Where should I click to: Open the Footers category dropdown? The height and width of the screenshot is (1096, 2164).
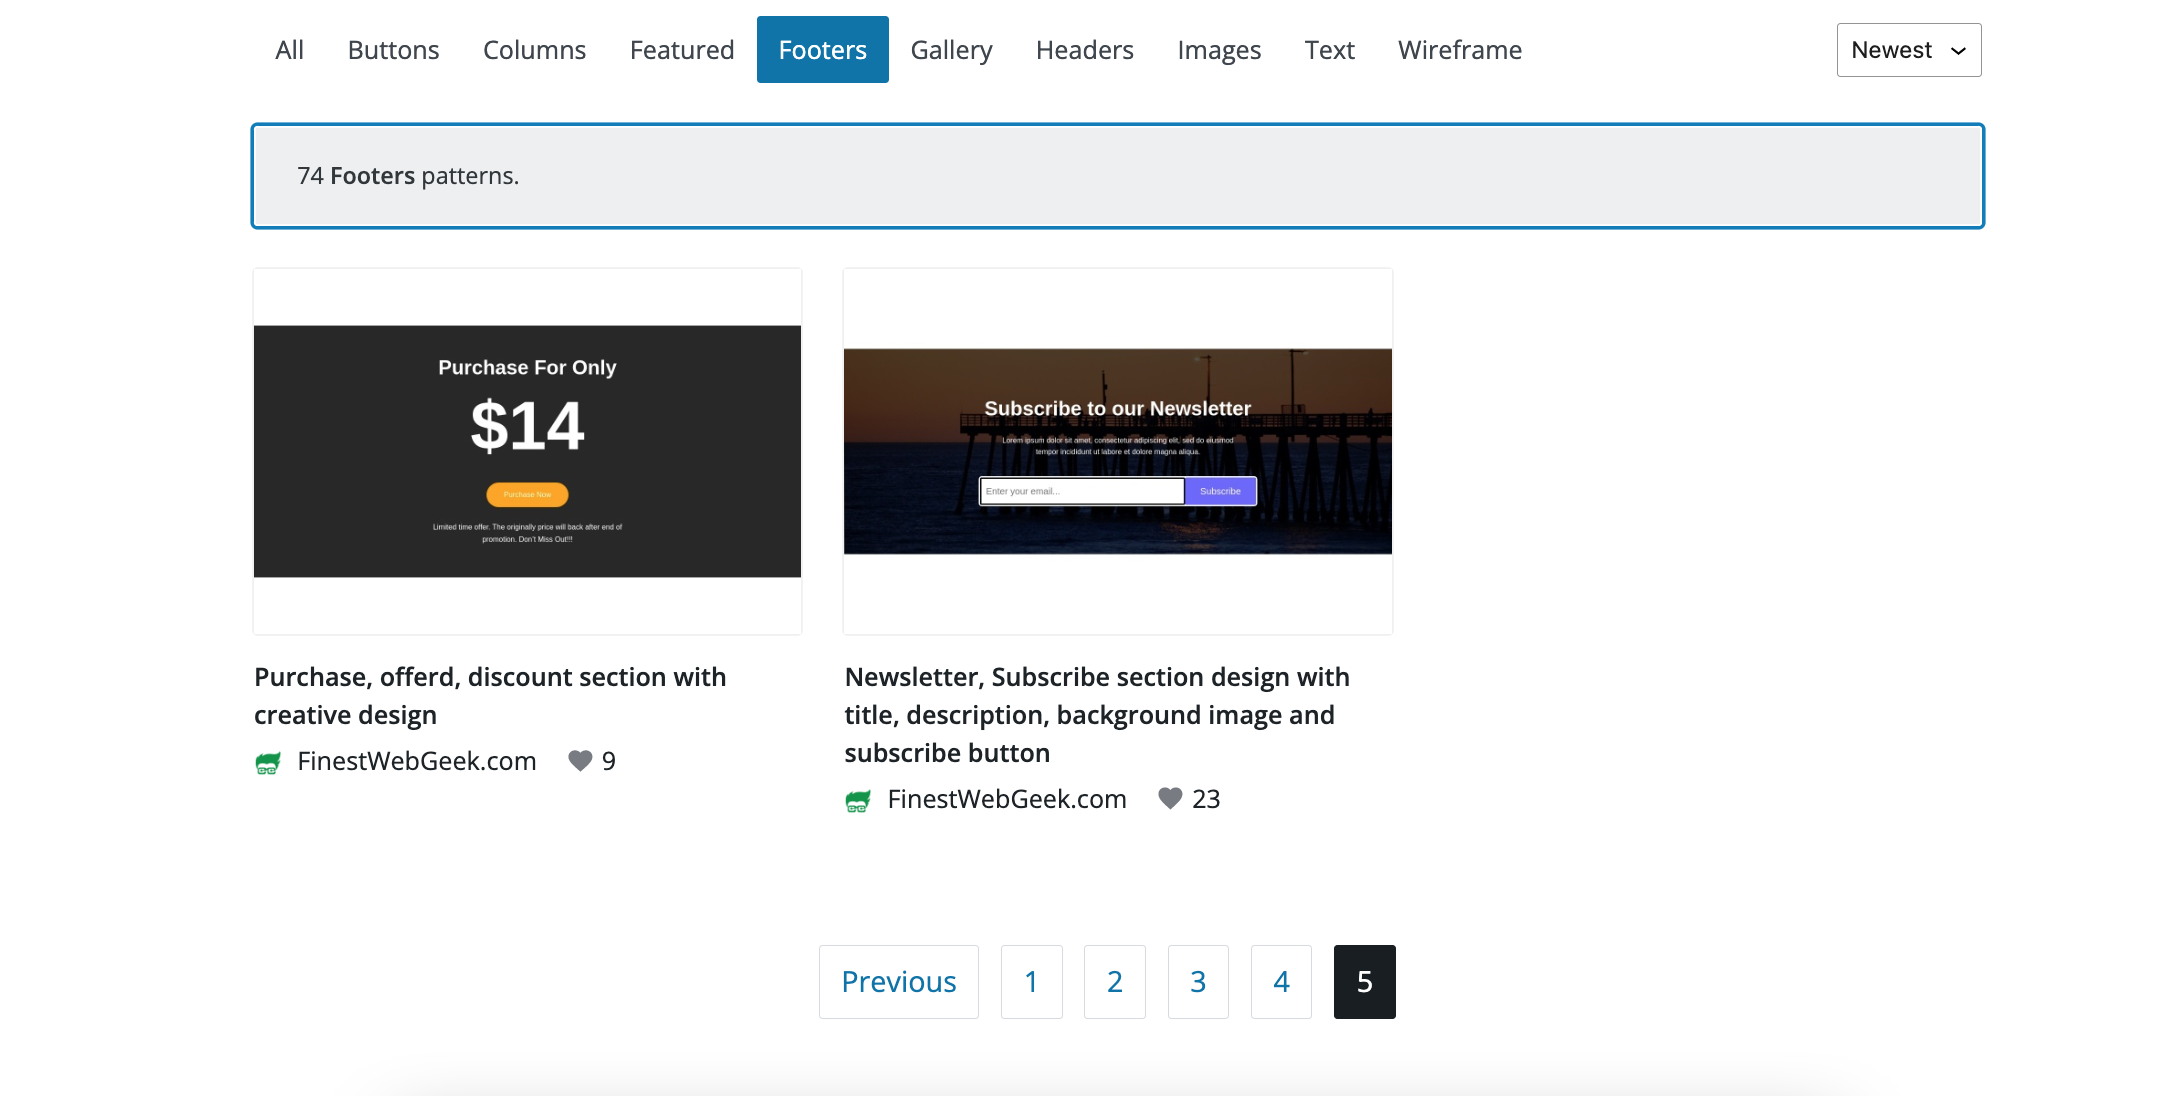[822, 49]
